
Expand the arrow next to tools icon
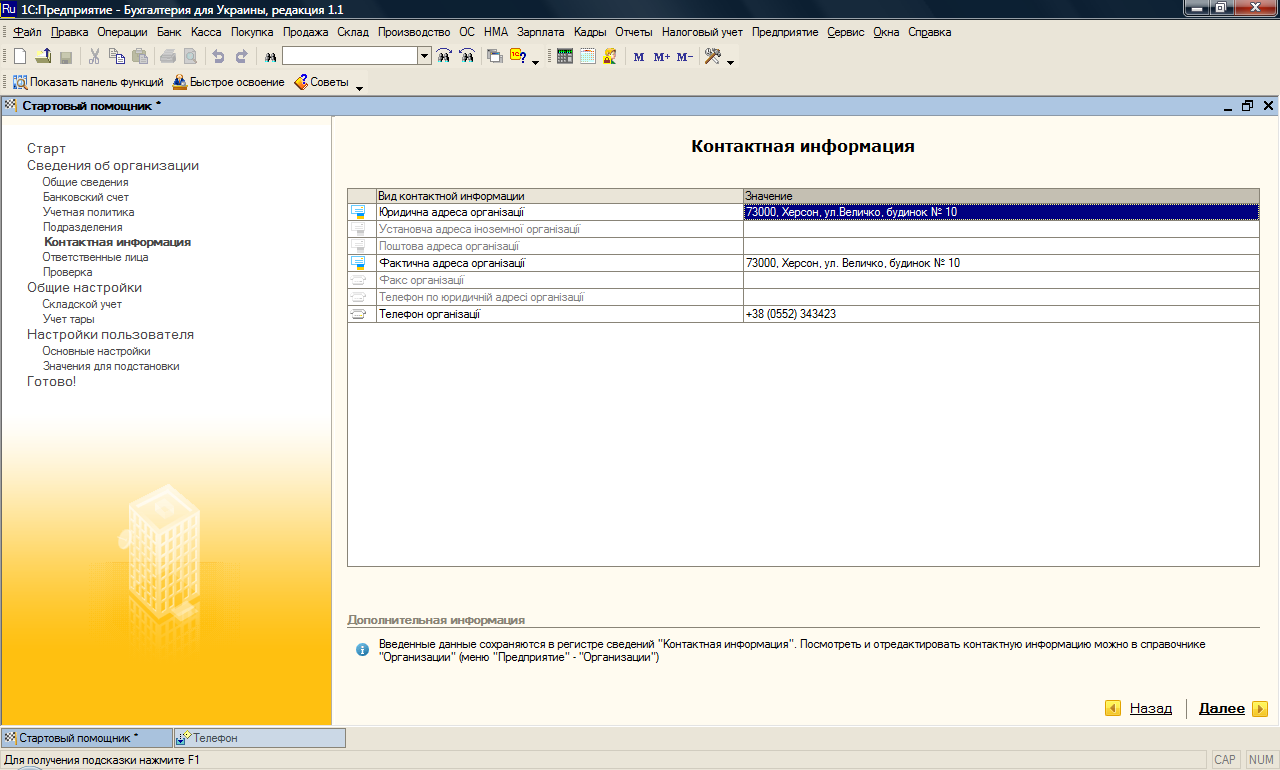click(x=730, y=62)
